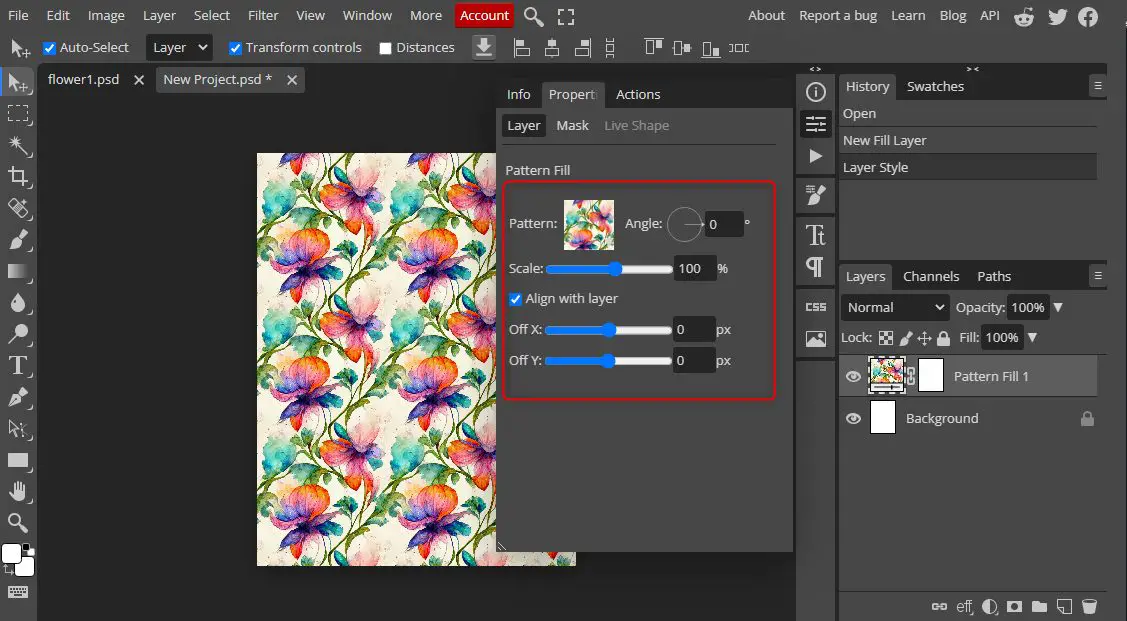Viewport: 1127px width, 621px height.
Task: Open the Filter menu
Action: tap(262, 15)
